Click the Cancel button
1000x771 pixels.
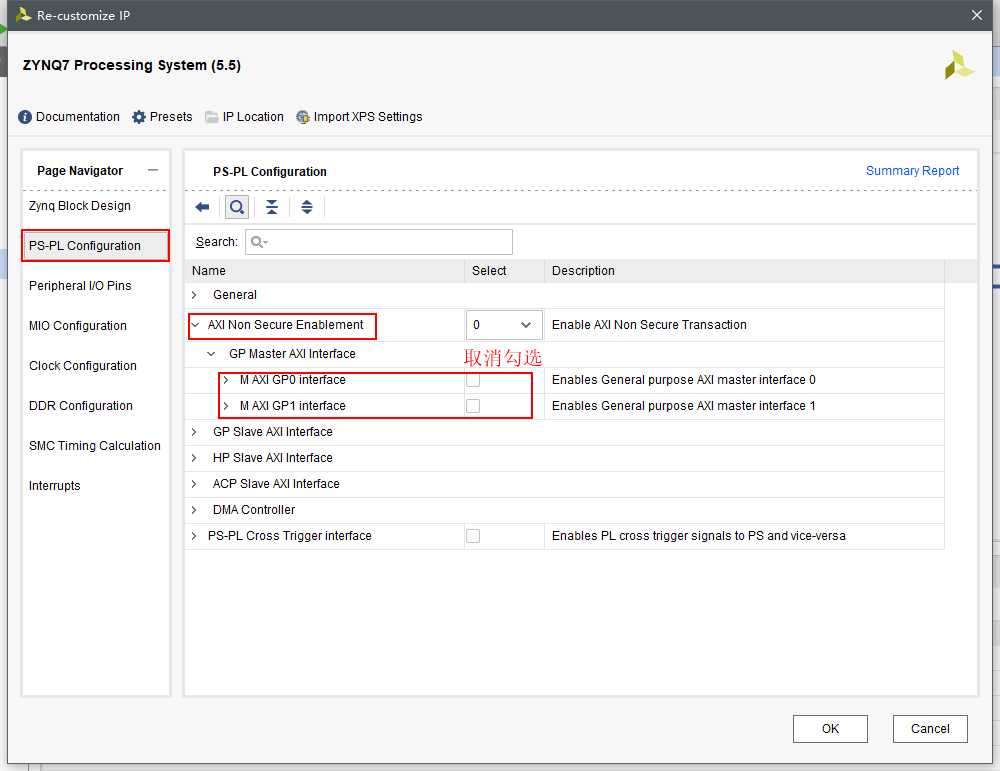pyautogui.click(x=930, y=729)
